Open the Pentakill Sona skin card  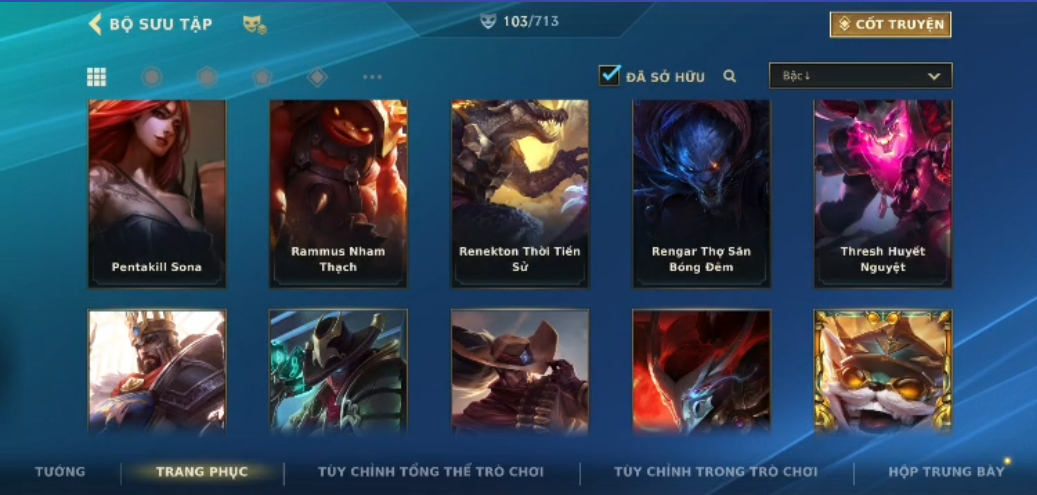[157, 194]
